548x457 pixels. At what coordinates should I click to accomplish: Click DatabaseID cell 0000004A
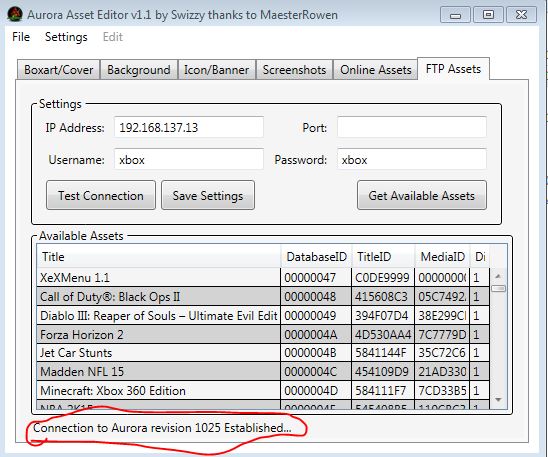click(x=316, y=334)
